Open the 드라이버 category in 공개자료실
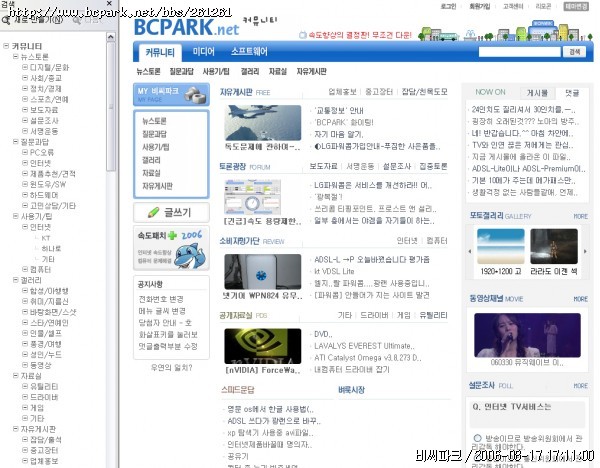The width and height of the screenshot is (600, 468). click(374, 315)
